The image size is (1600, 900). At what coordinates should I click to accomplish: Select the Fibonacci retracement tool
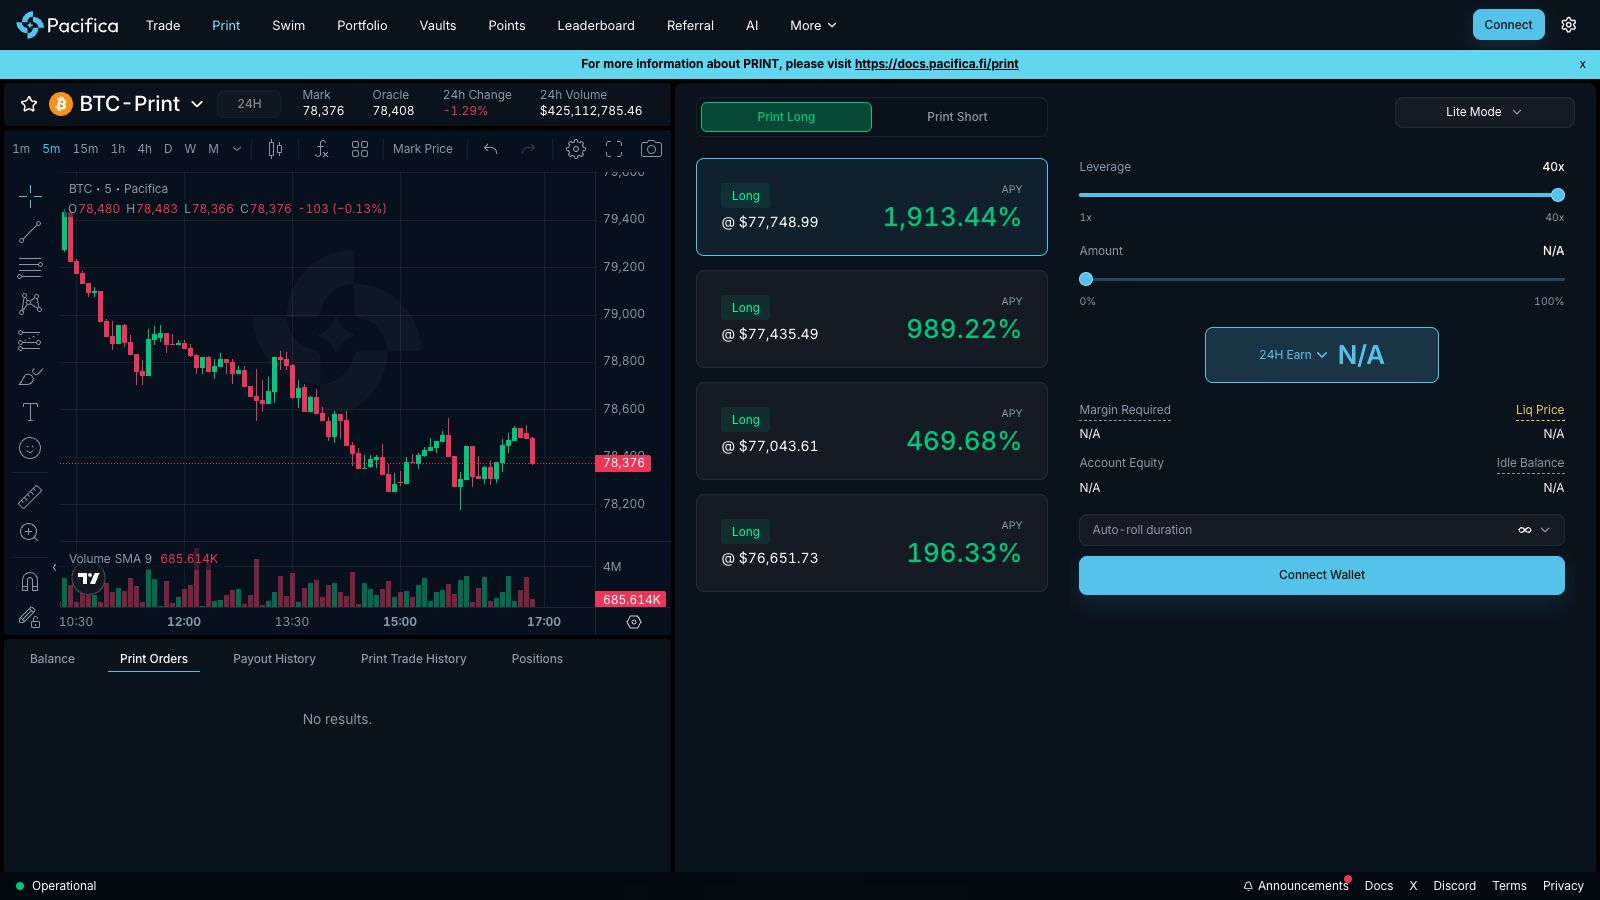tap(30, 268)
